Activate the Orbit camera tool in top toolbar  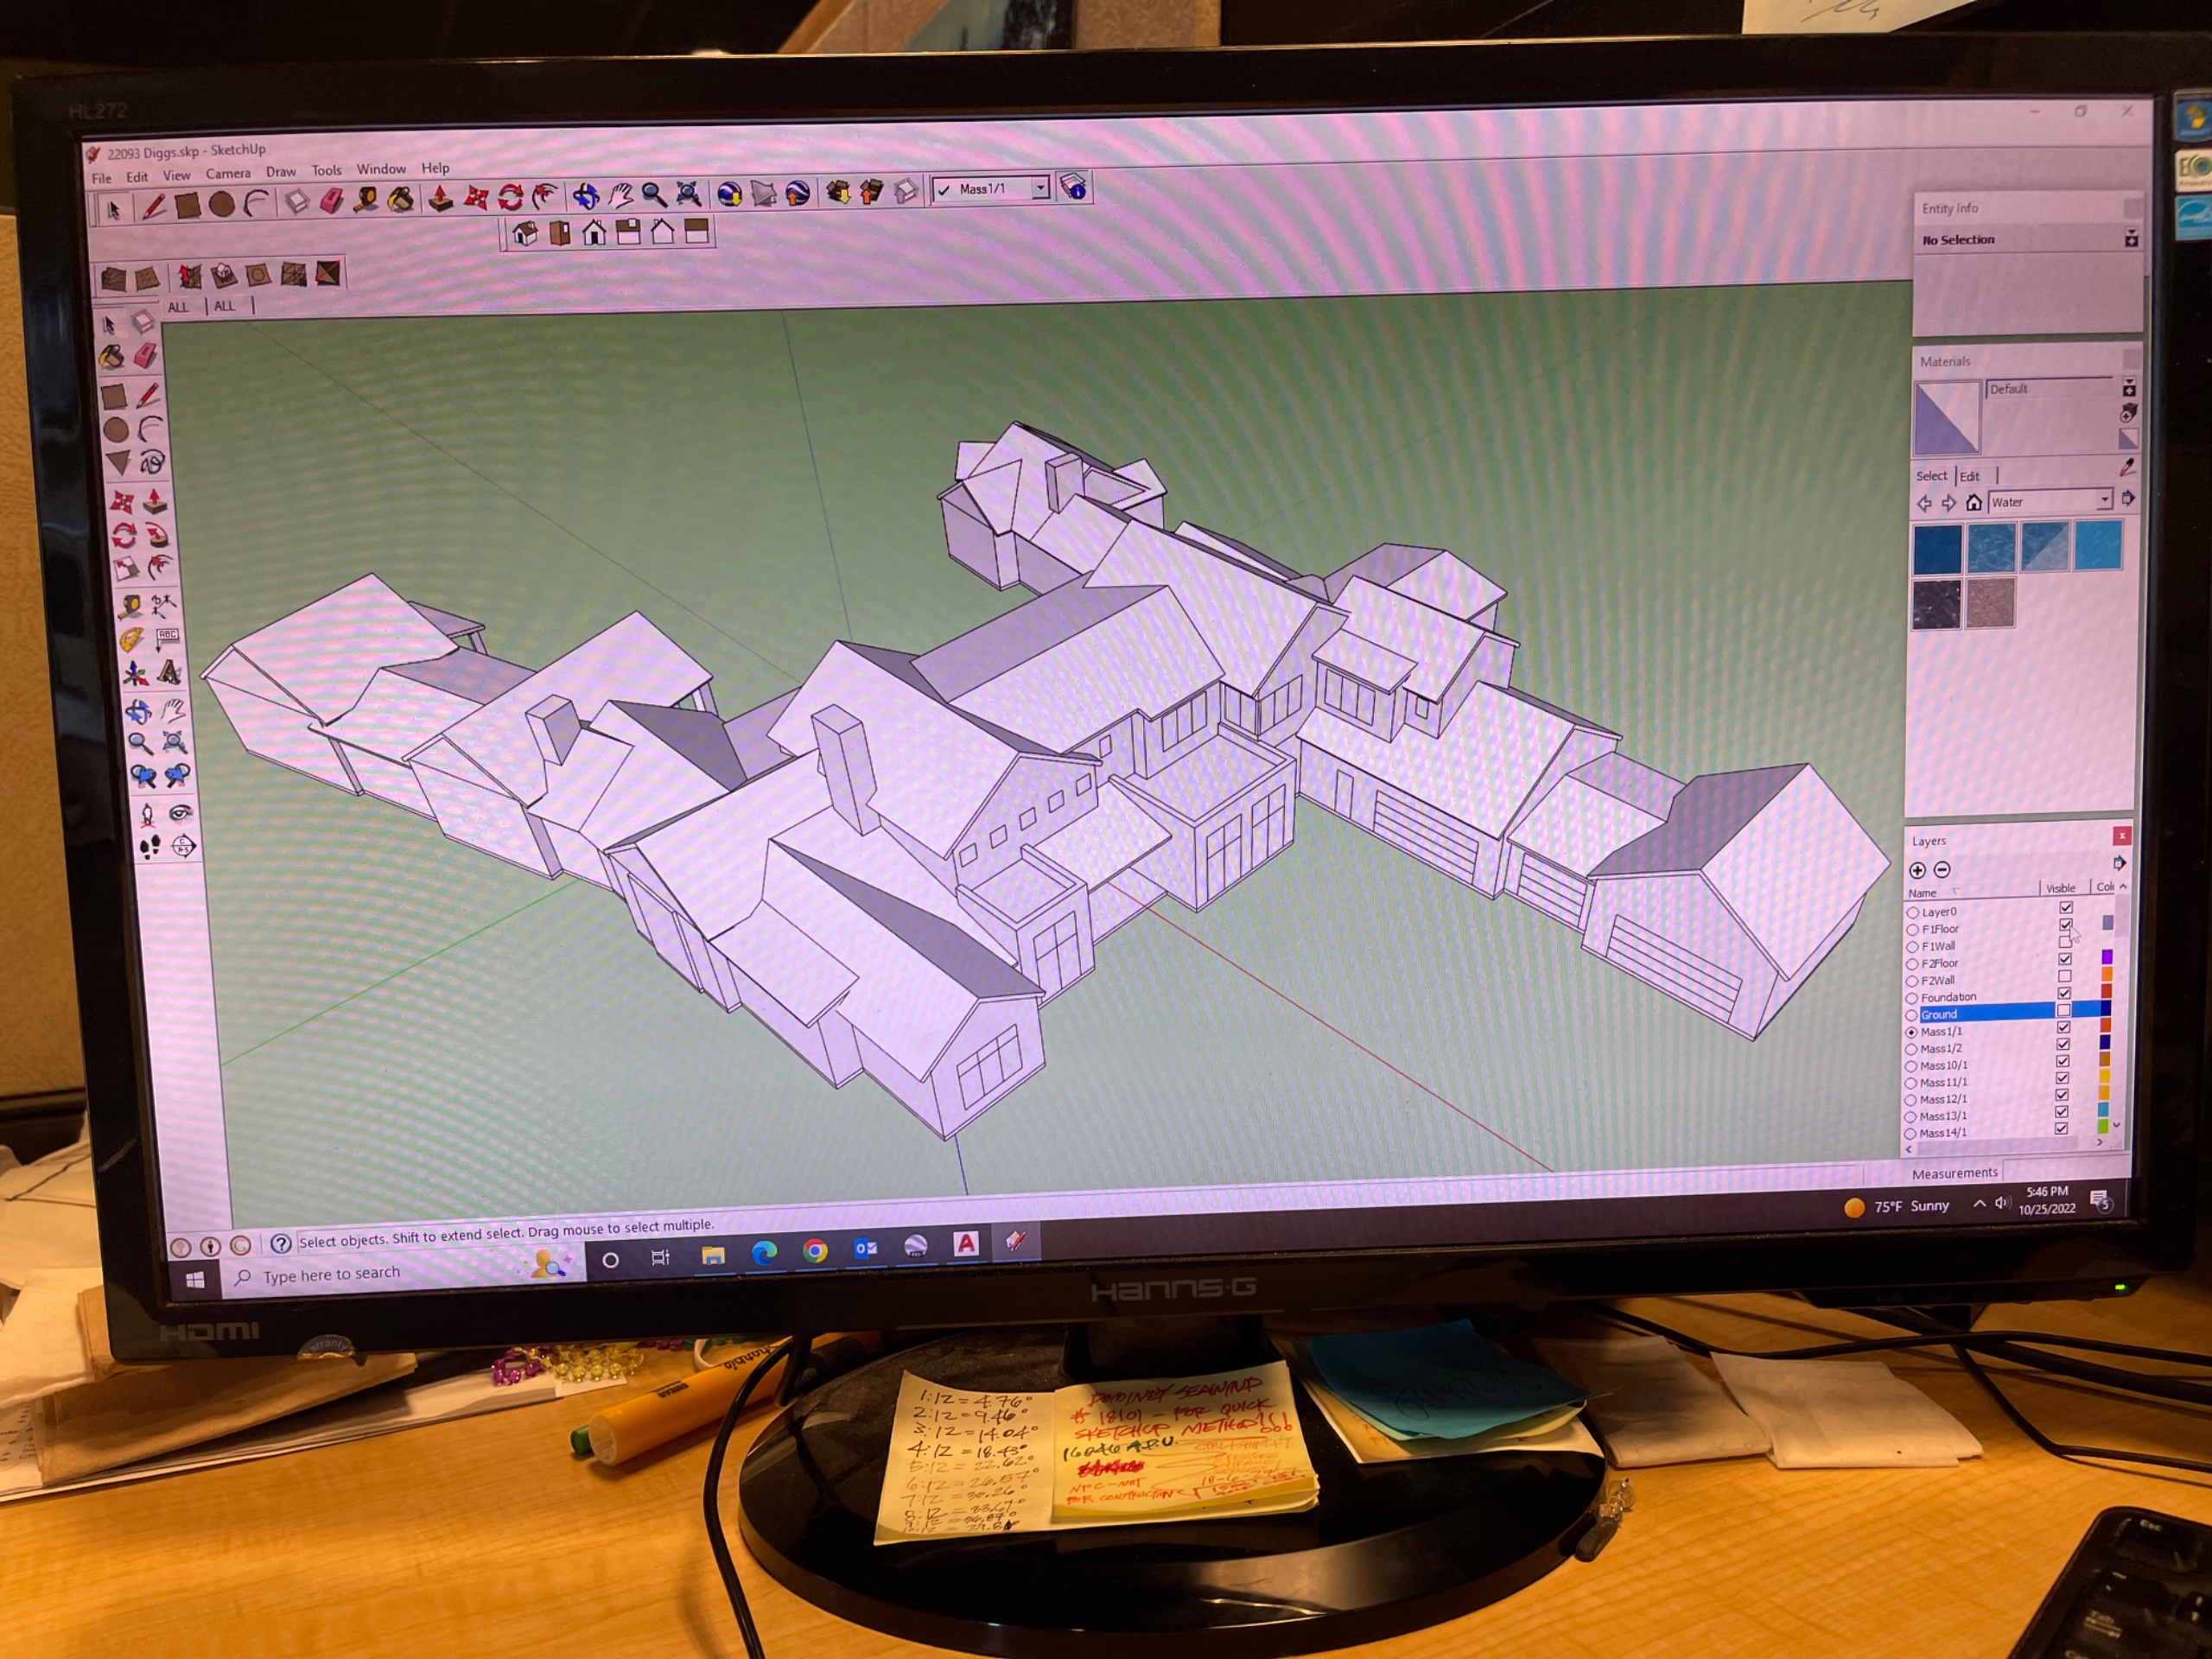(x=586, y=195)
